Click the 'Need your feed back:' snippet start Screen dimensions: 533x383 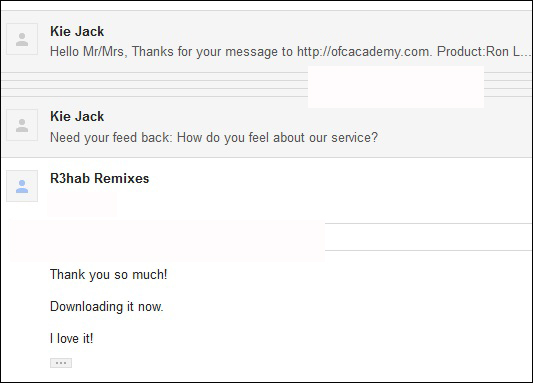click(111, 137)
